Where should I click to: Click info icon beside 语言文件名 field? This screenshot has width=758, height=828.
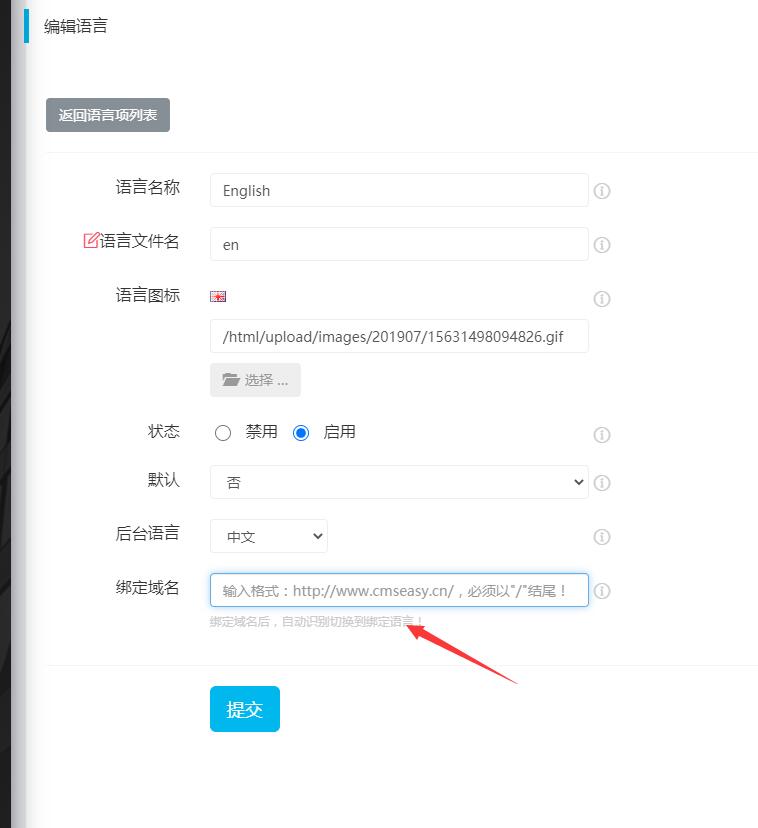point(602,245)
